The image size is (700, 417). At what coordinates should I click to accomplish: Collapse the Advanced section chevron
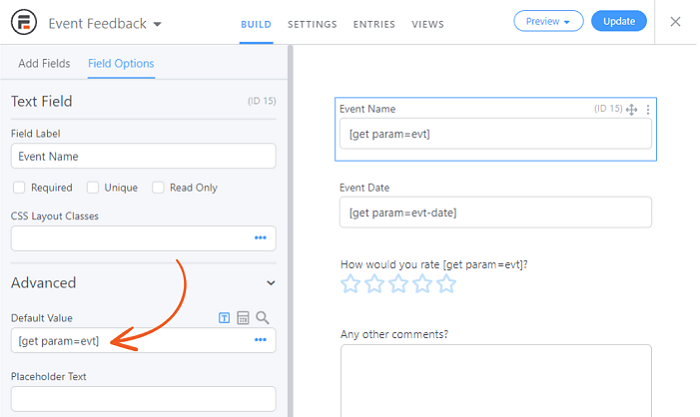click(271, 283)
